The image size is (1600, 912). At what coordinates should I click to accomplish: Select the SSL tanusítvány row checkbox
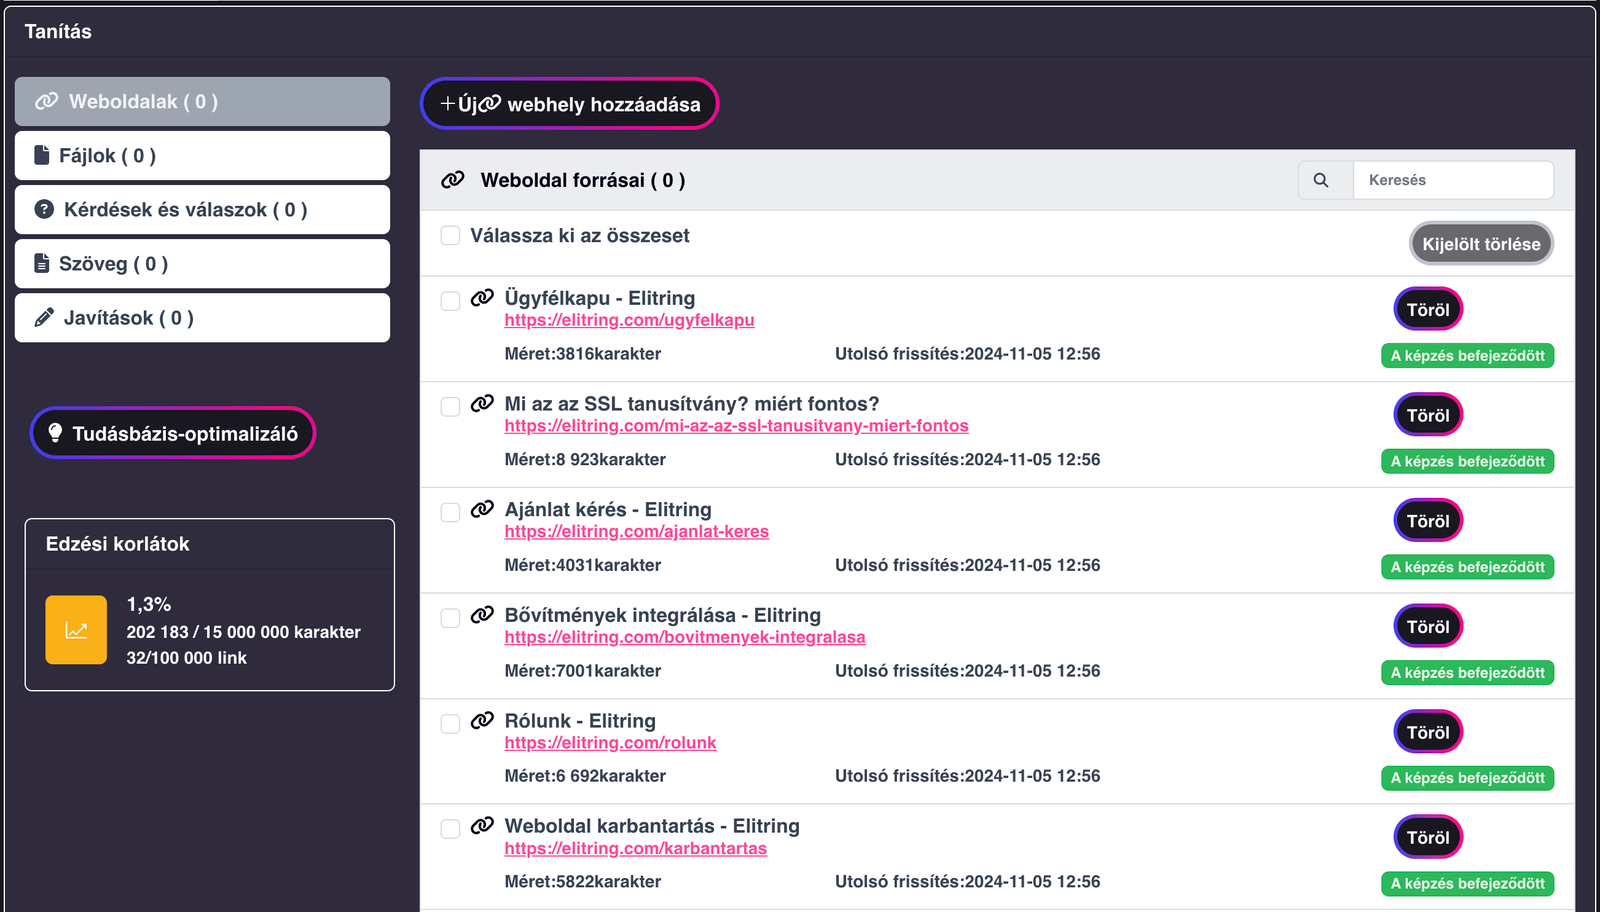451,406
